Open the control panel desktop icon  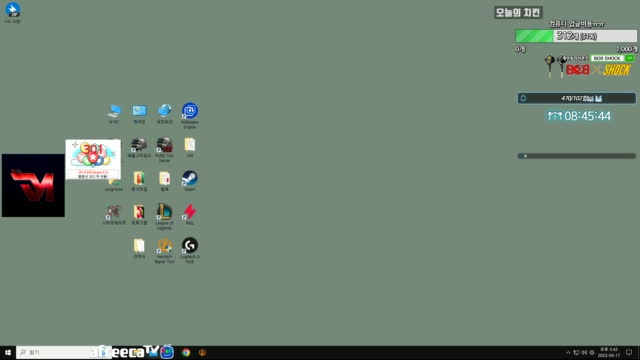point(139,113)
